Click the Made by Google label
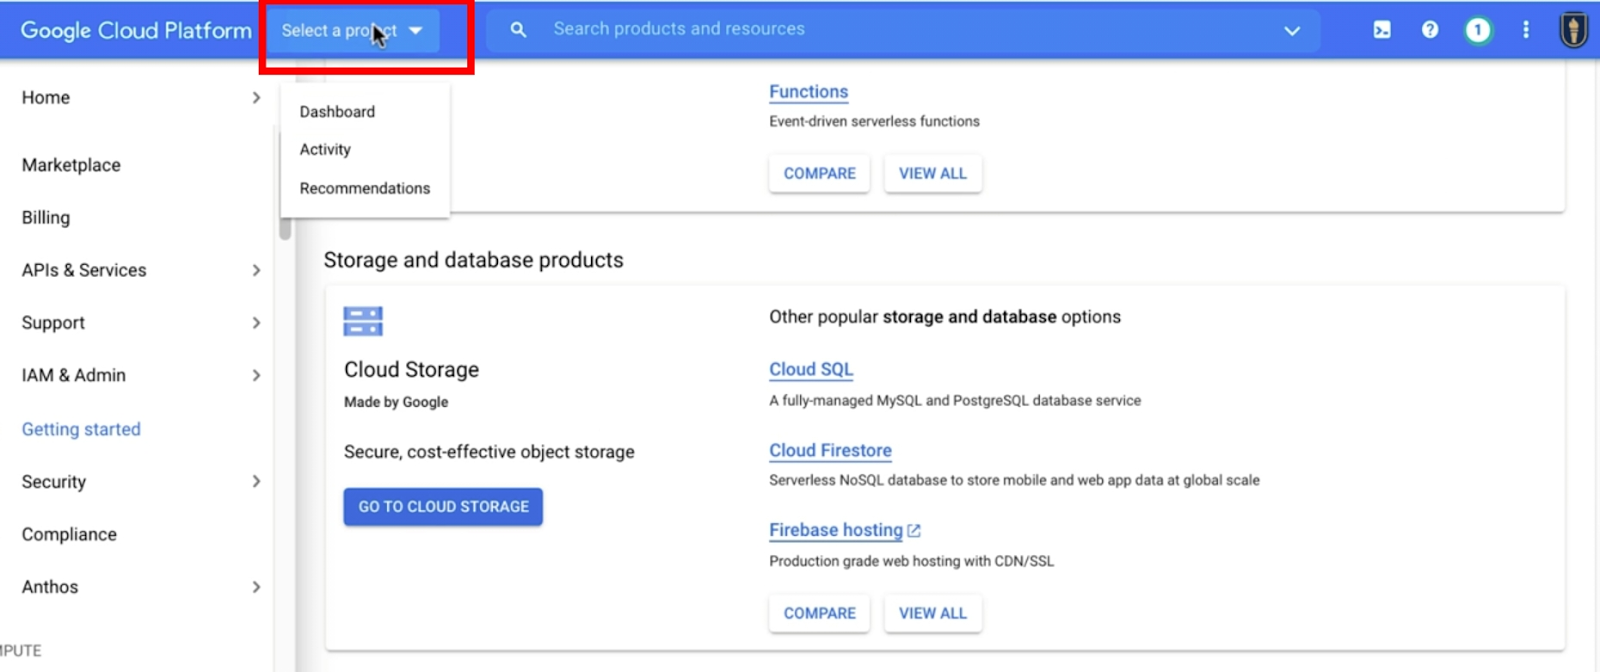This screenshot has height=672, width=1600. point(396,402)
